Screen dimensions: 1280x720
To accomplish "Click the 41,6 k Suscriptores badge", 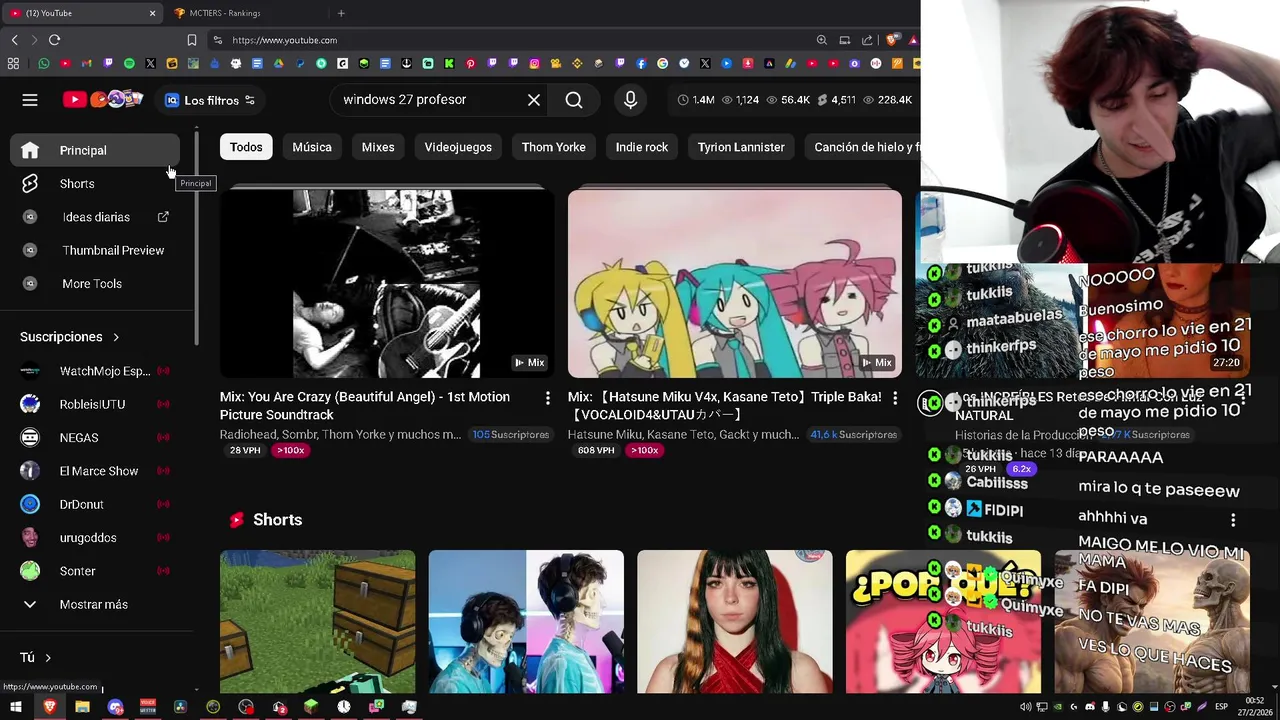I will [853, 435].
